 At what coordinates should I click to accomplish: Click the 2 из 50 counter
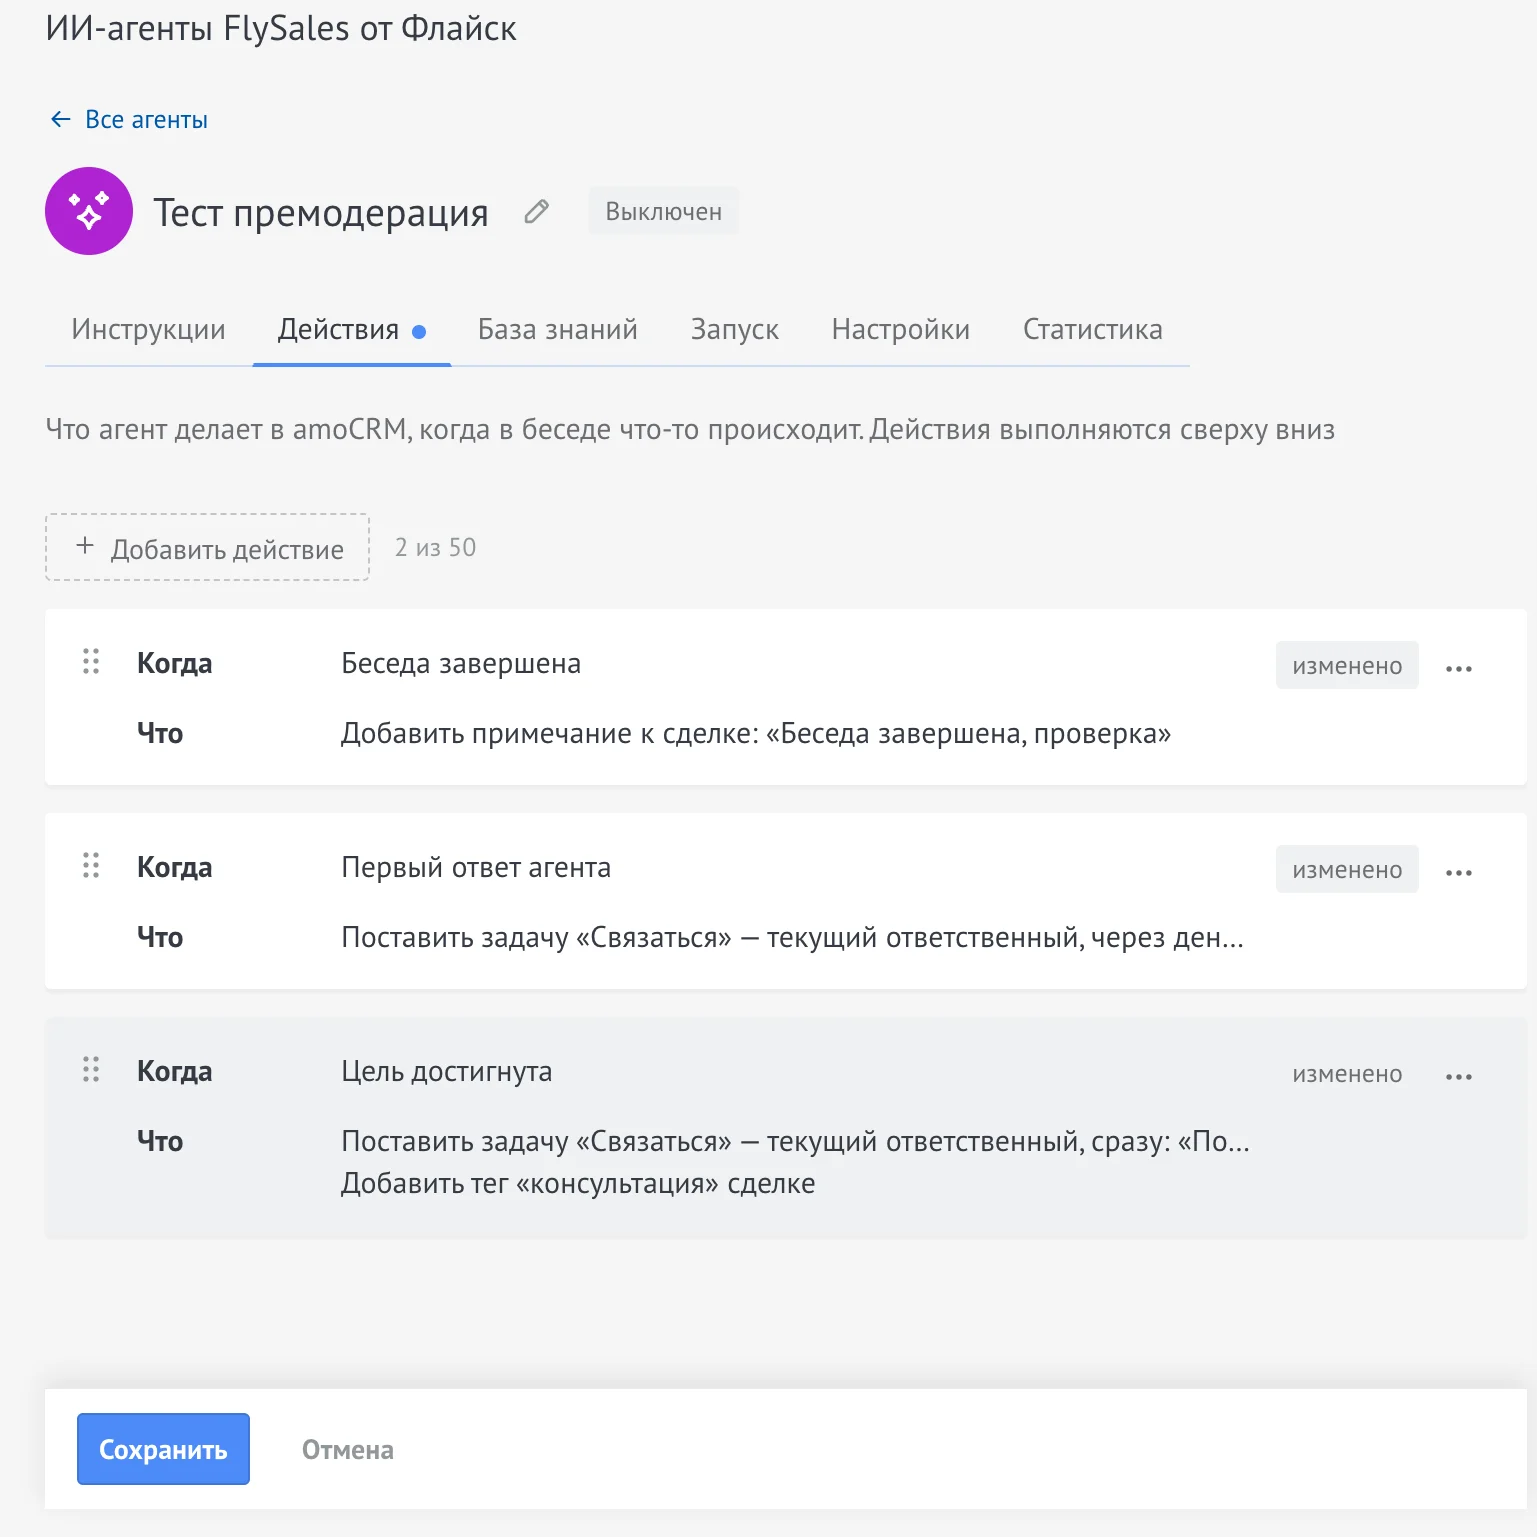tap(435, 547)
